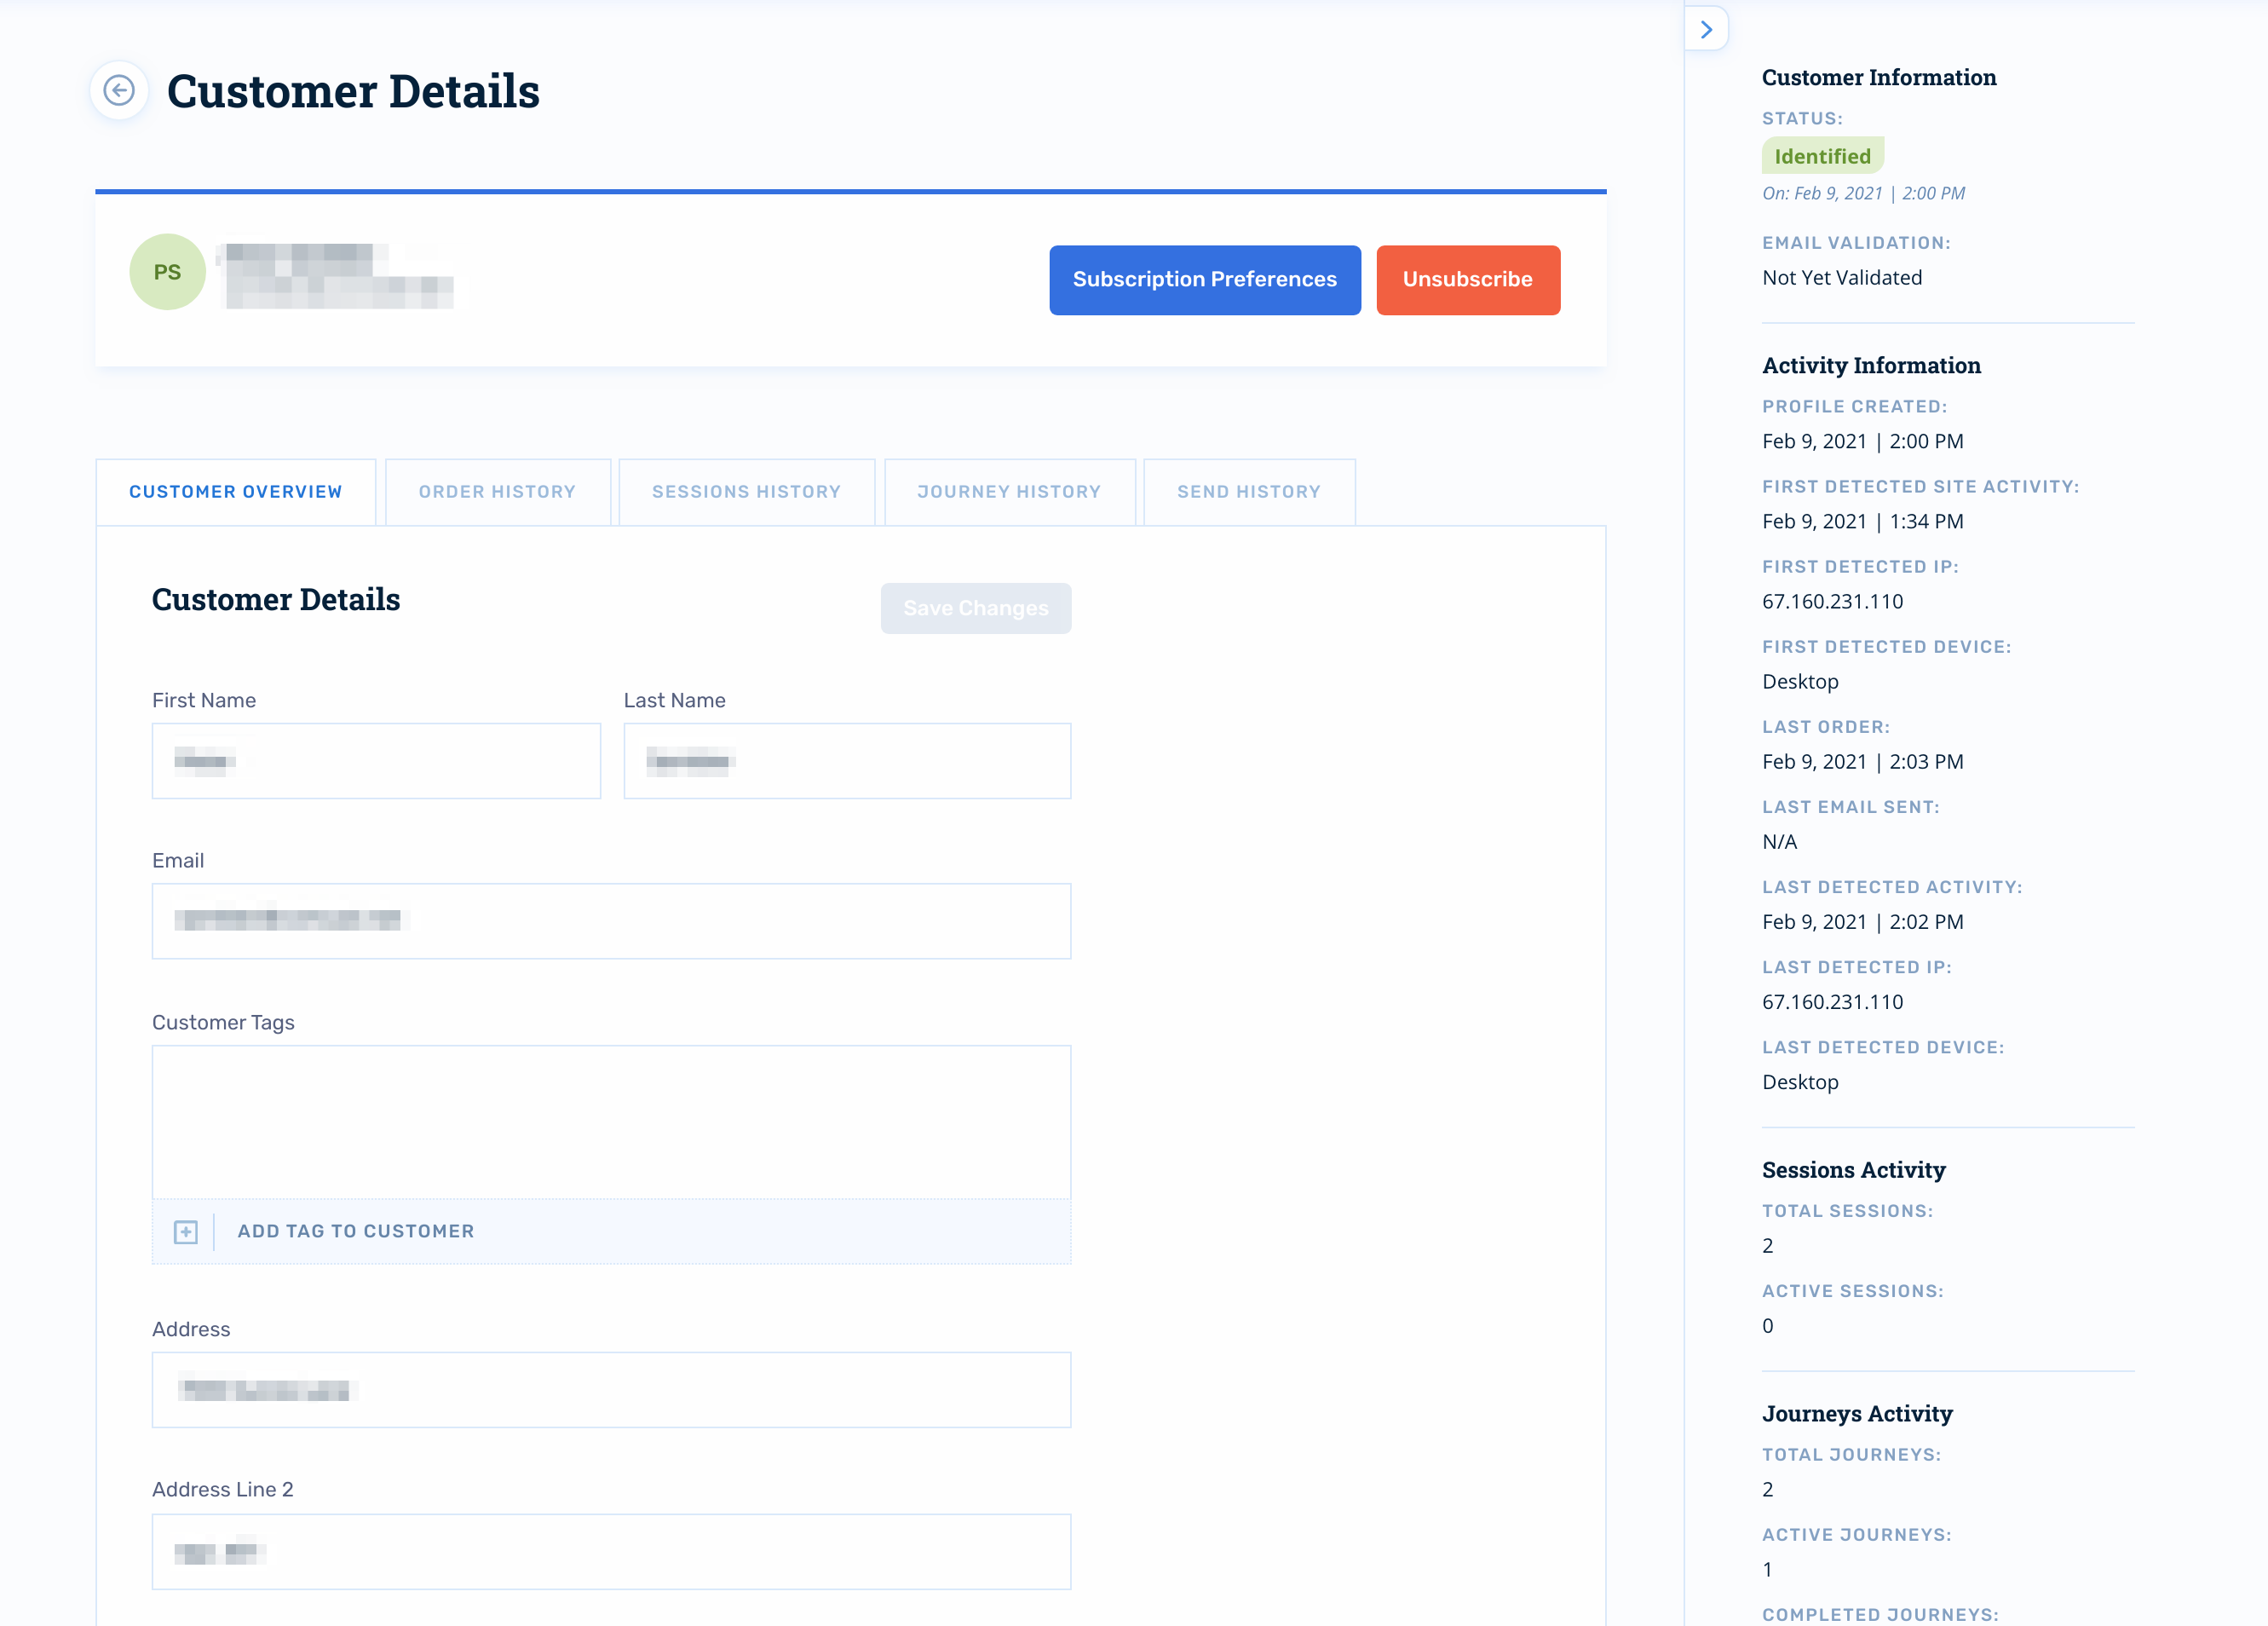Image resolution: width=2268 pixels, height=1626 pixels.
Task: Click the plus icon for adding tag
Action: [x=185, y=1231]
